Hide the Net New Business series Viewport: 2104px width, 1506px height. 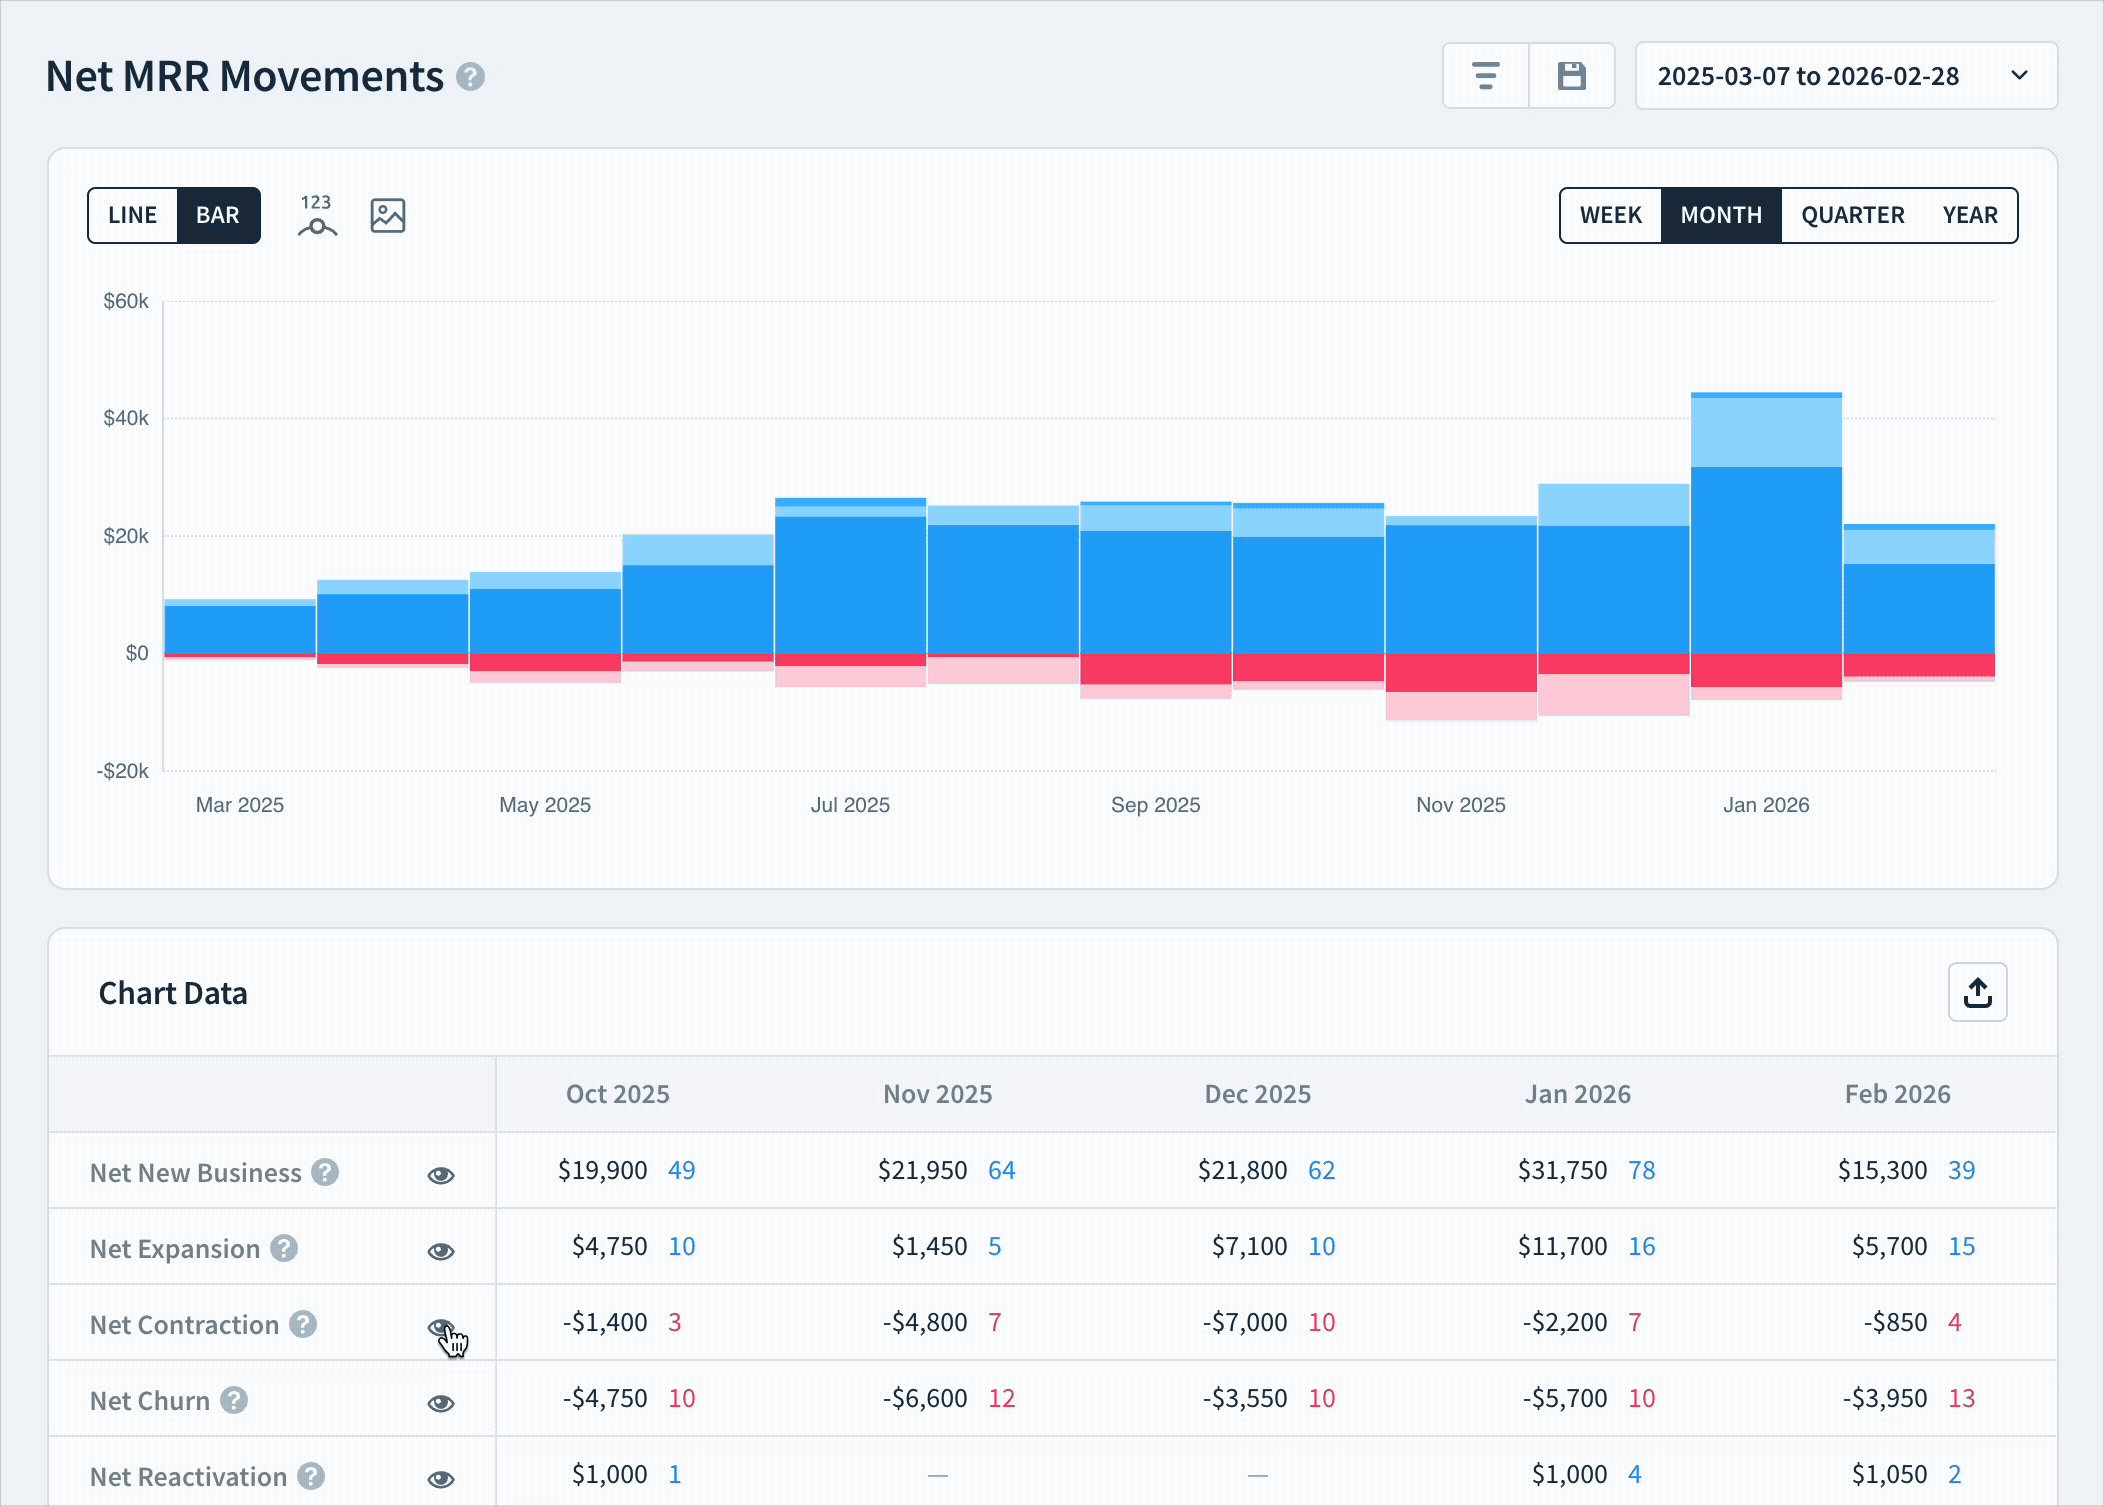pos(440,1174)
